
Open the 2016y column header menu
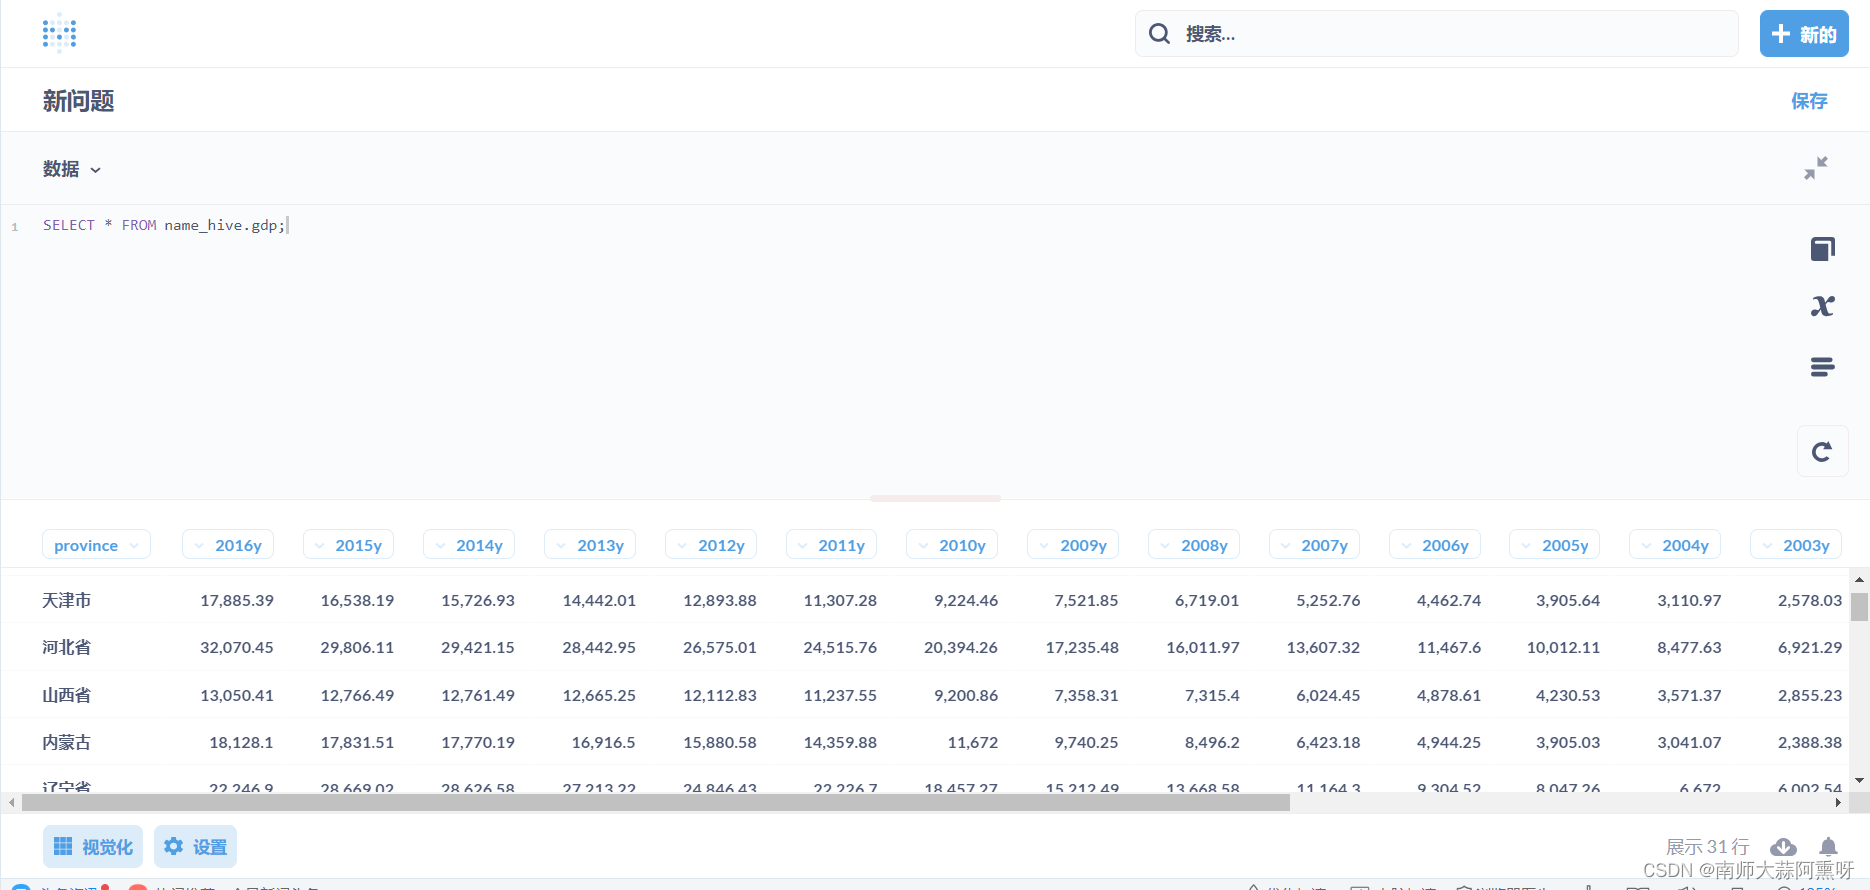tap(228, 545)
